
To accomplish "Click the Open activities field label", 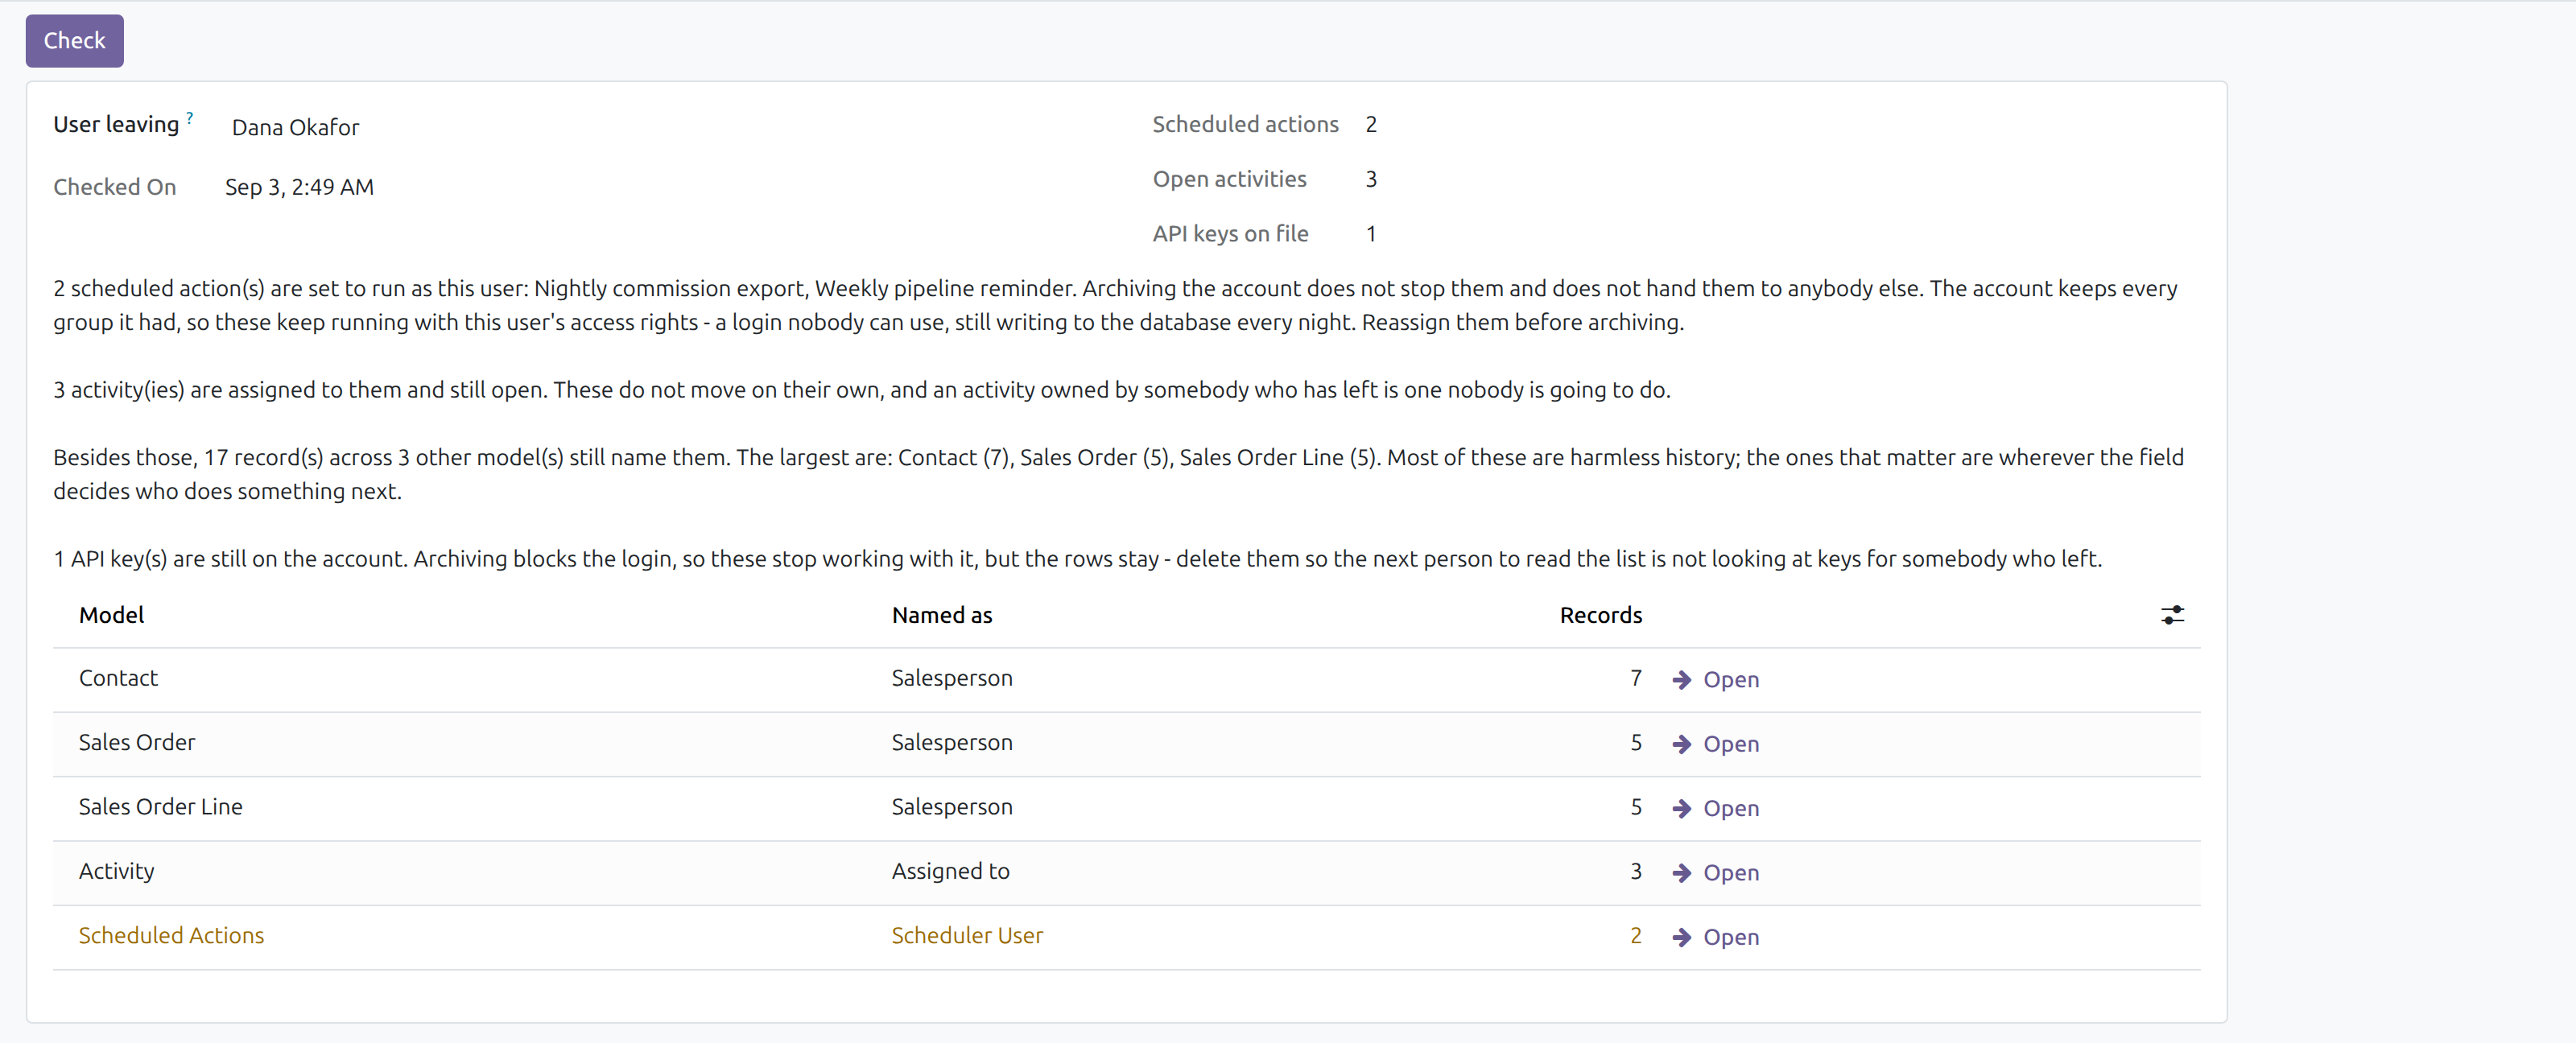I will point(1230,179).
